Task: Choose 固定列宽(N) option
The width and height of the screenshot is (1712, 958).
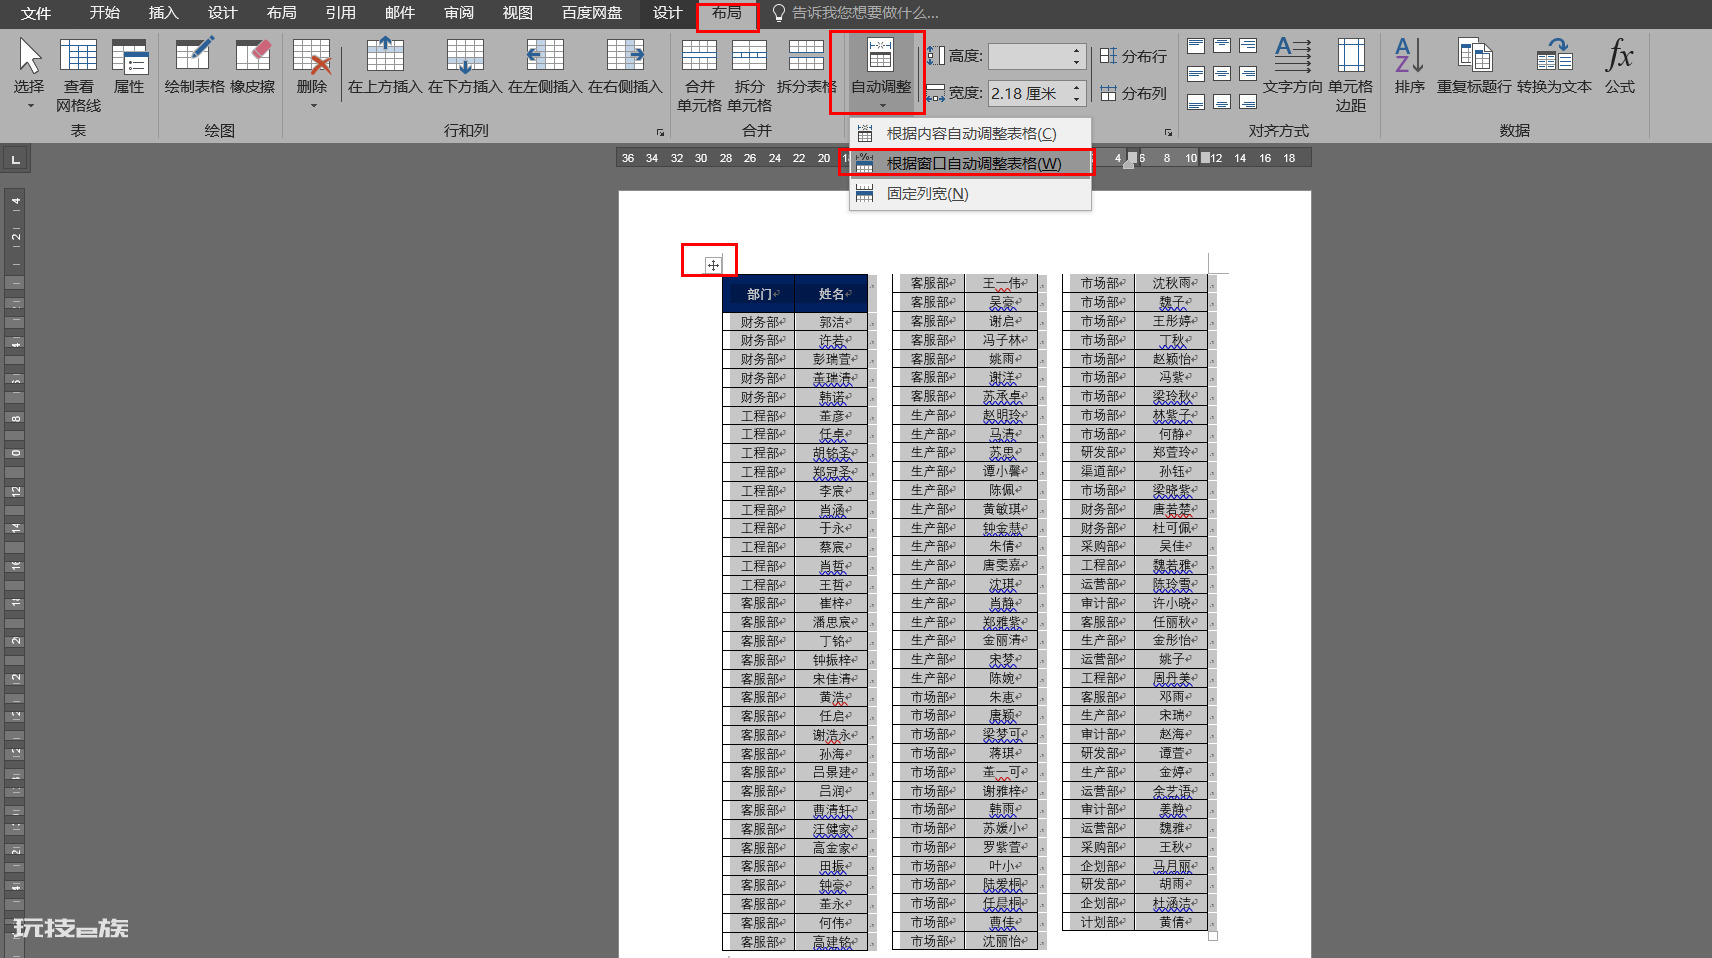Action: pos(970,193)
